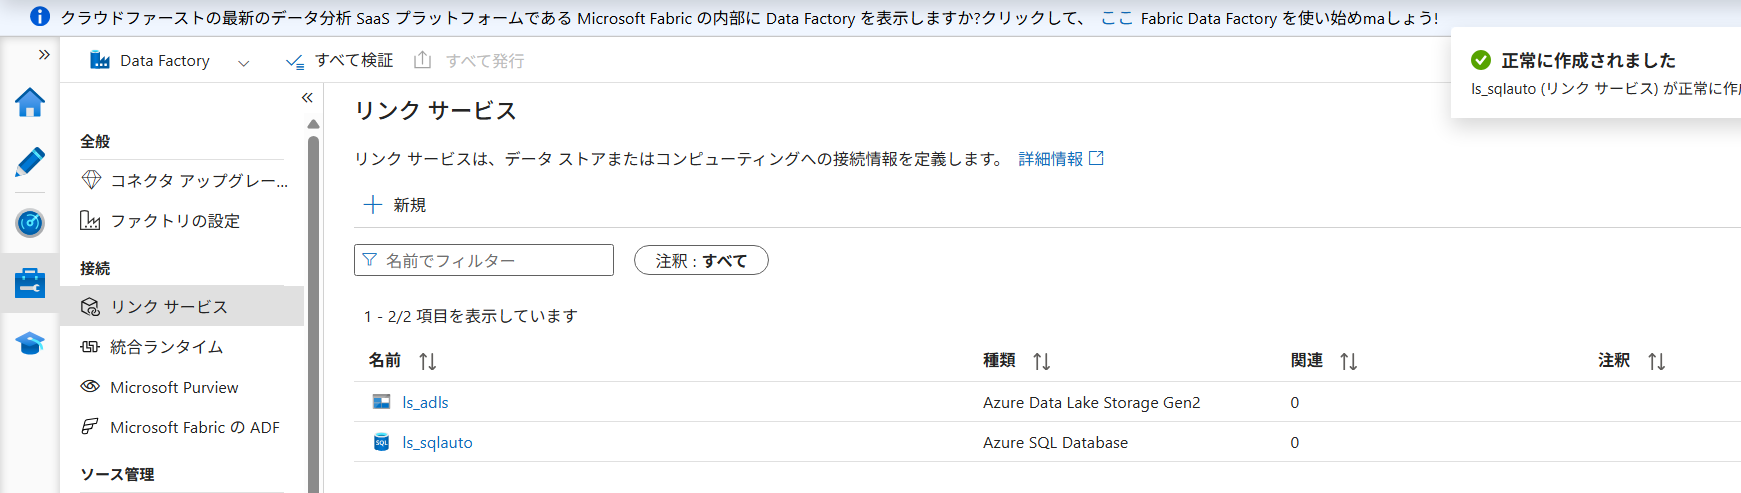
Task: Click the ls_adls storage icon
Action: pyautogui.click(x=381, y=402)
